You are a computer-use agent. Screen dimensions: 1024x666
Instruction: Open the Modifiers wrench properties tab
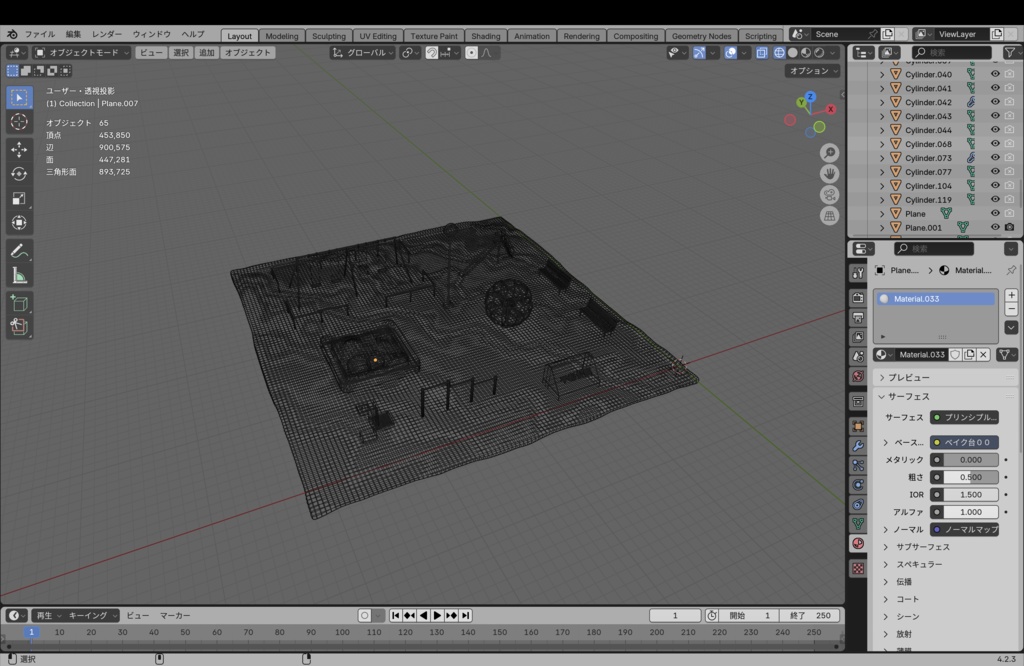point(858,445)
